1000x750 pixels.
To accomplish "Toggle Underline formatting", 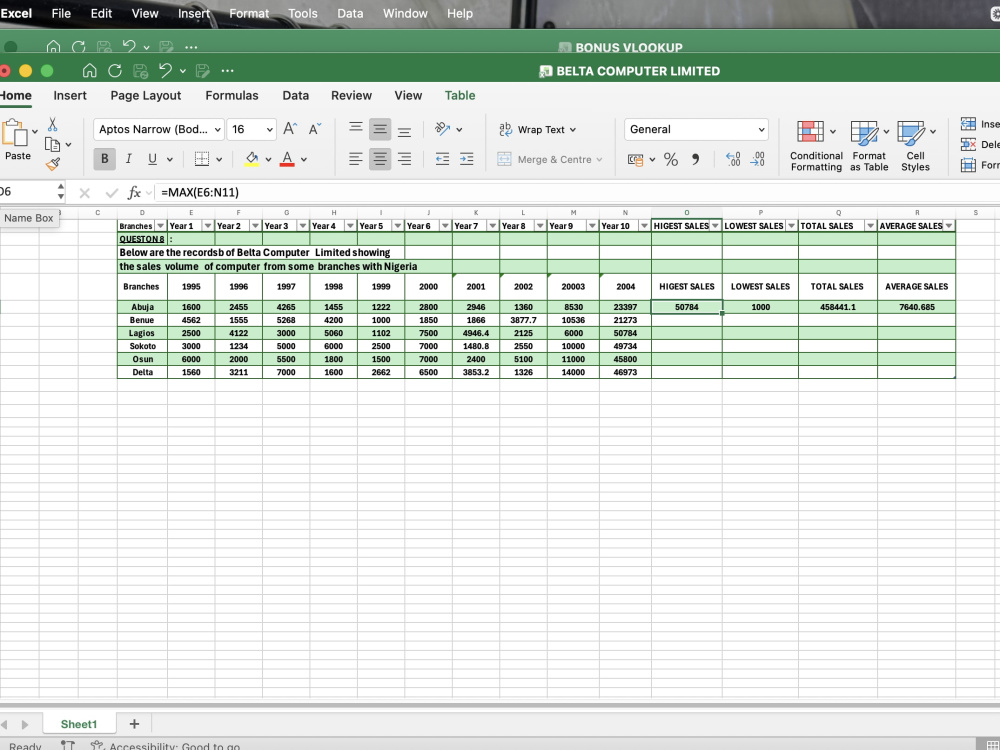I will [152, 159].
